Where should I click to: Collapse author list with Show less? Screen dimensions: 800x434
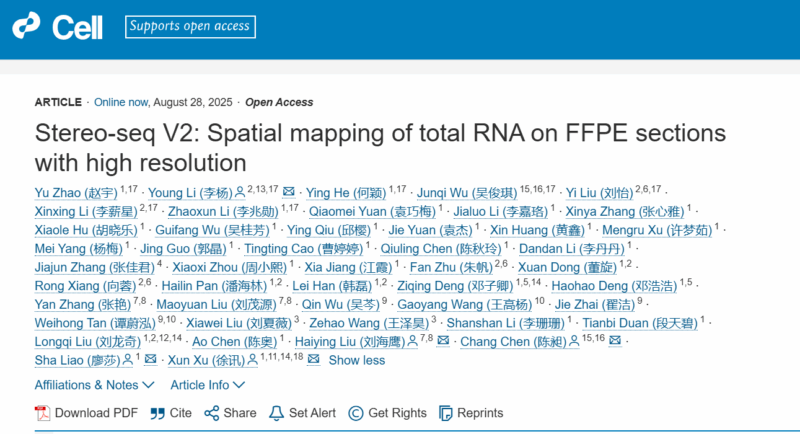pos(357,361)
